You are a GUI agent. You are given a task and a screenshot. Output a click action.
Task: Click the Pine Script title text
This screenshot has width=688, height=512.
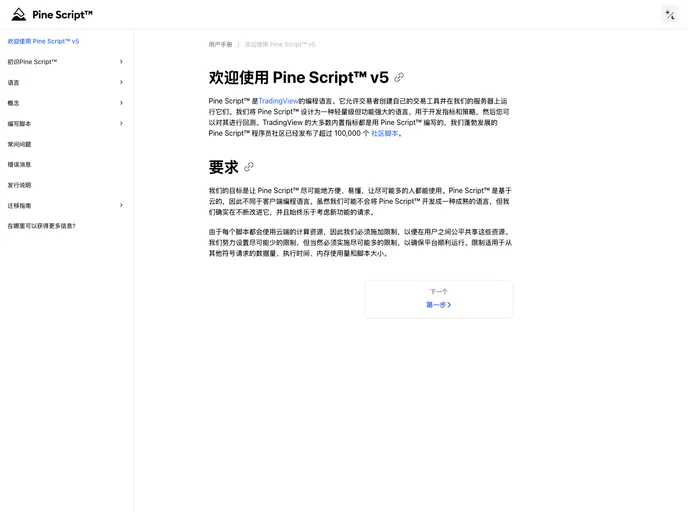[62, 14]
